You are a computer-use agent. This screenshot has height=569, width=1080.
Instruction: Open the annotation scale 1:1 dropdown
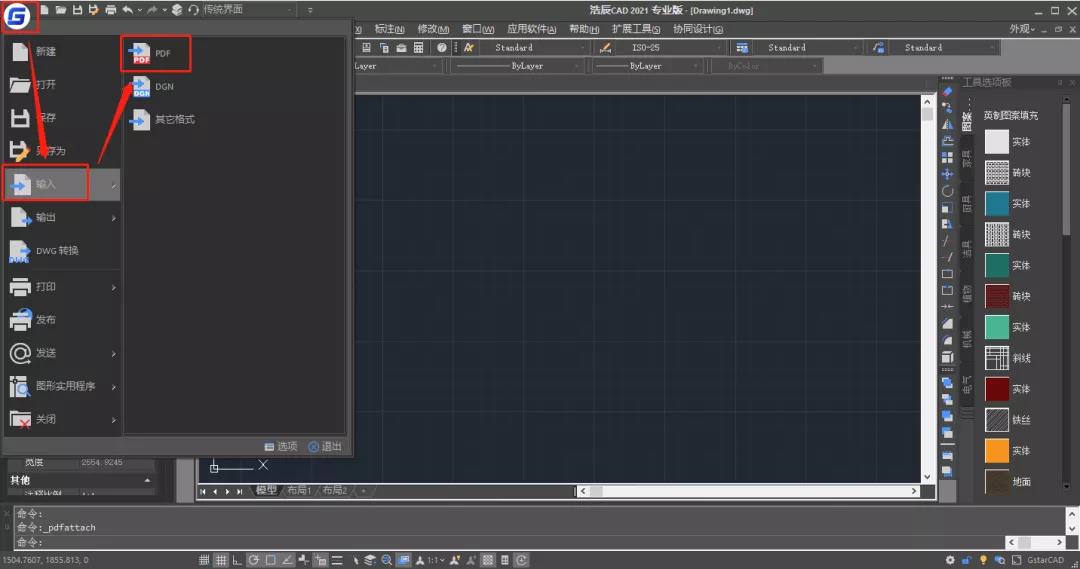pos(434,560)
